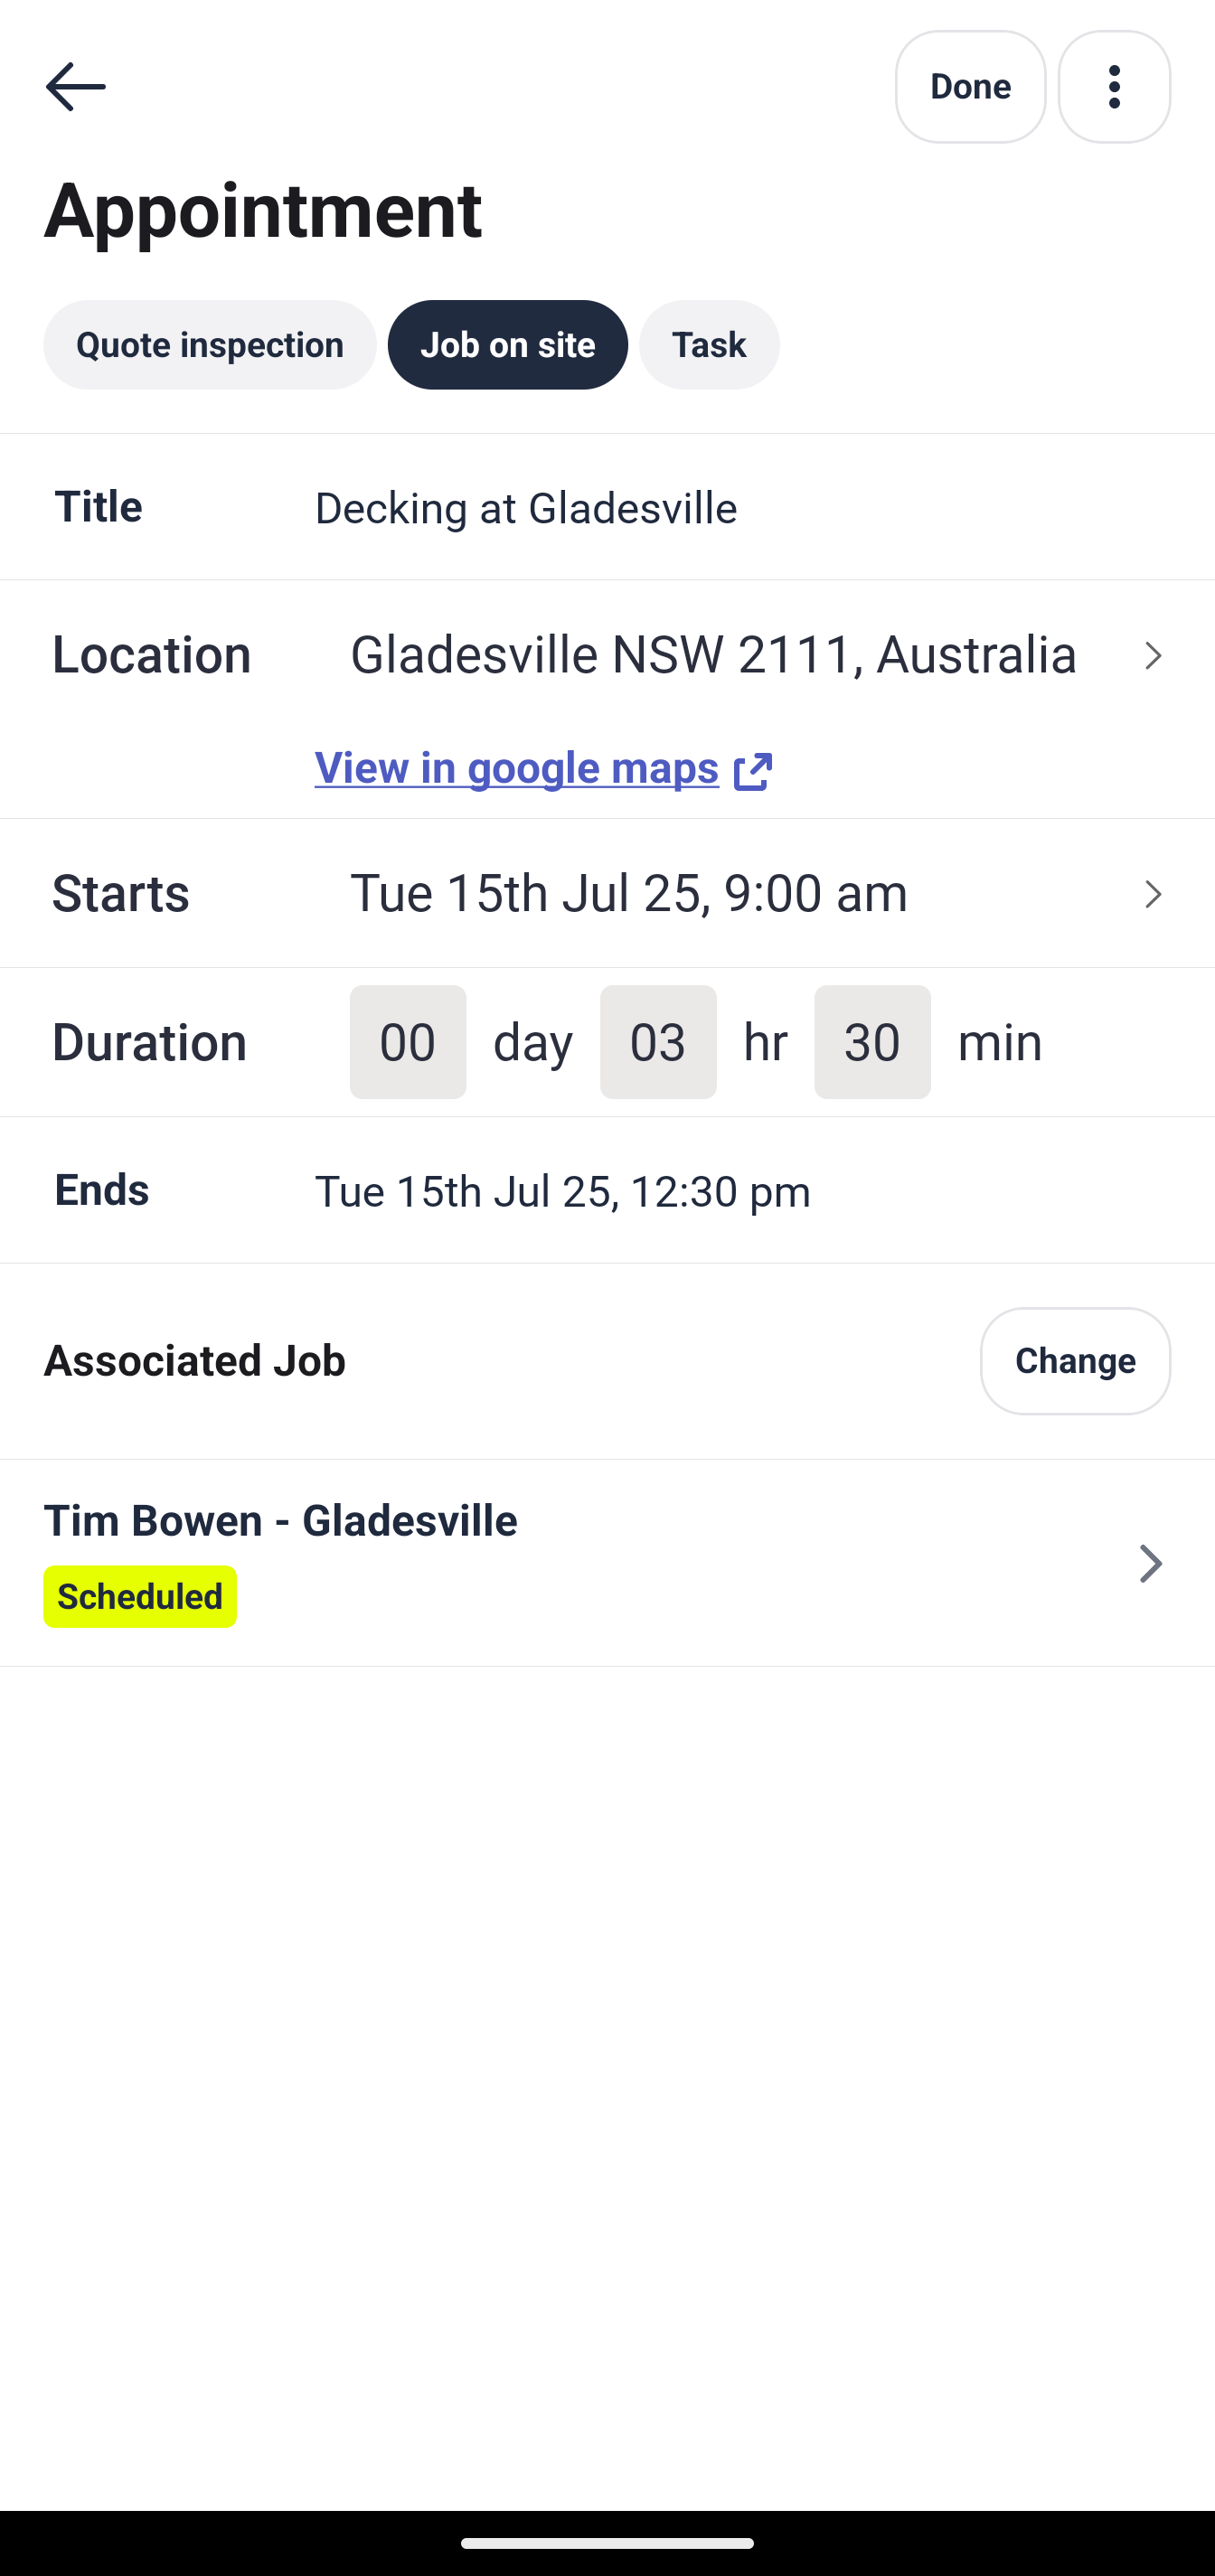Open the three-dot more options menu
The image size is (1215, 2576).
point(1113,87)
